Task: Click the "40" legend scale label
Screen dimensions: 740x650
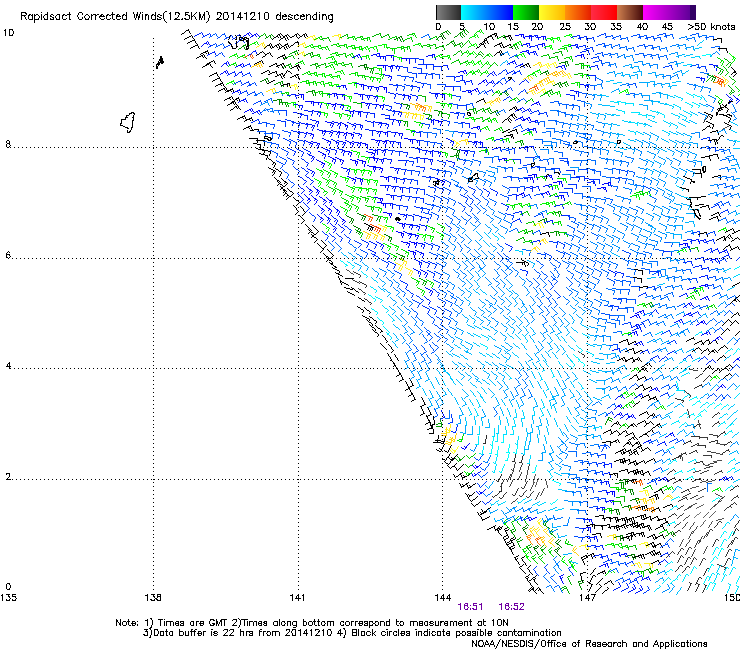Action: 642,27
